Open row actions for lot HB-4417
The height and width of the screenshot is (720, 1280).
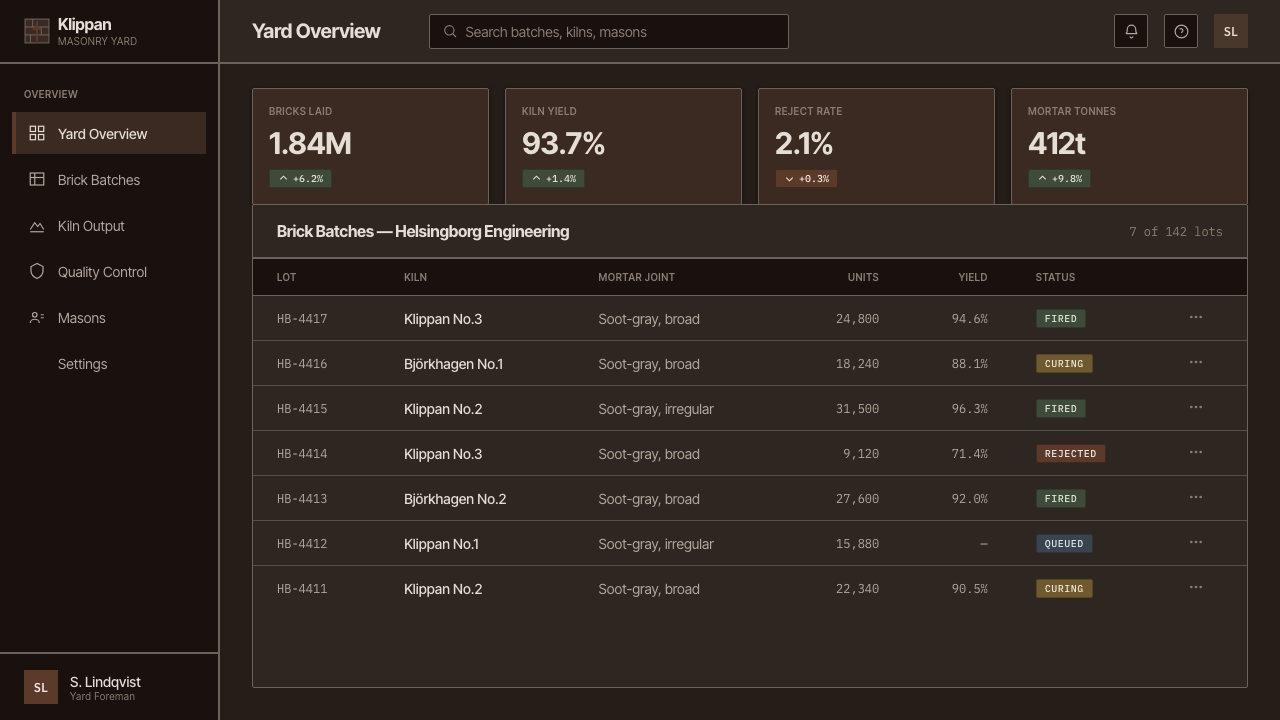pos(1196,317)
